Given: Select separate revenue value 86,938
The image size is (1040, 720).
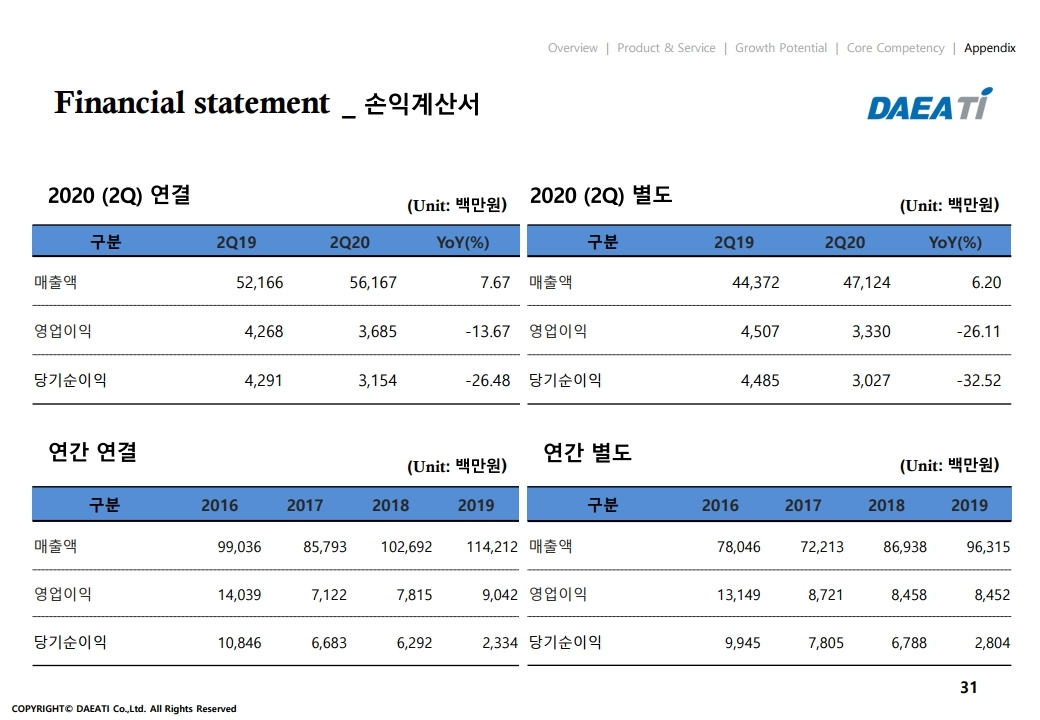Looking at the screenshot, I should click(905, 547).
